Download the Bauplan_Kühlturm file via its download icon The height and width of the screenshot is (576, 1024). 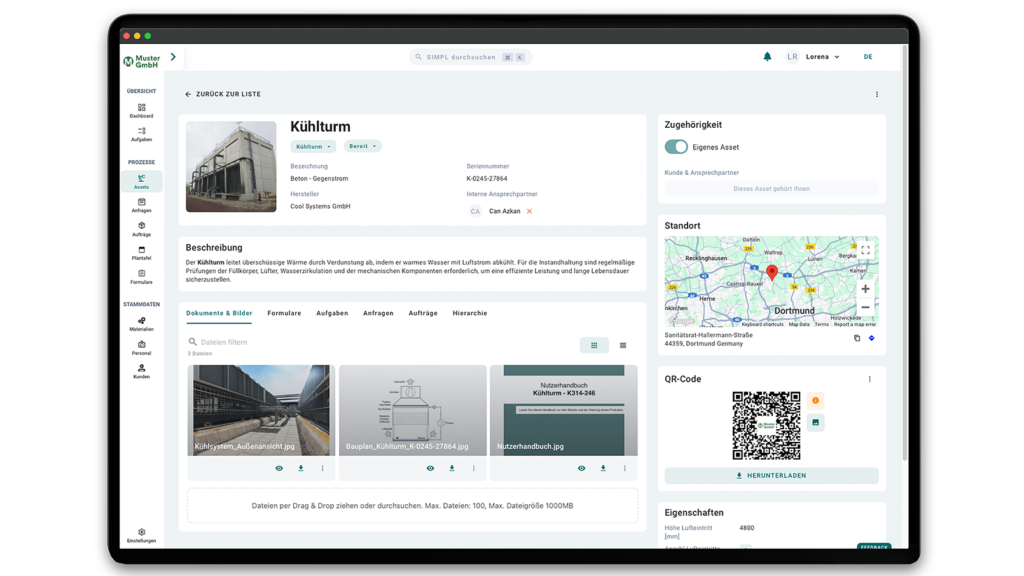click(x=451, y=466)
